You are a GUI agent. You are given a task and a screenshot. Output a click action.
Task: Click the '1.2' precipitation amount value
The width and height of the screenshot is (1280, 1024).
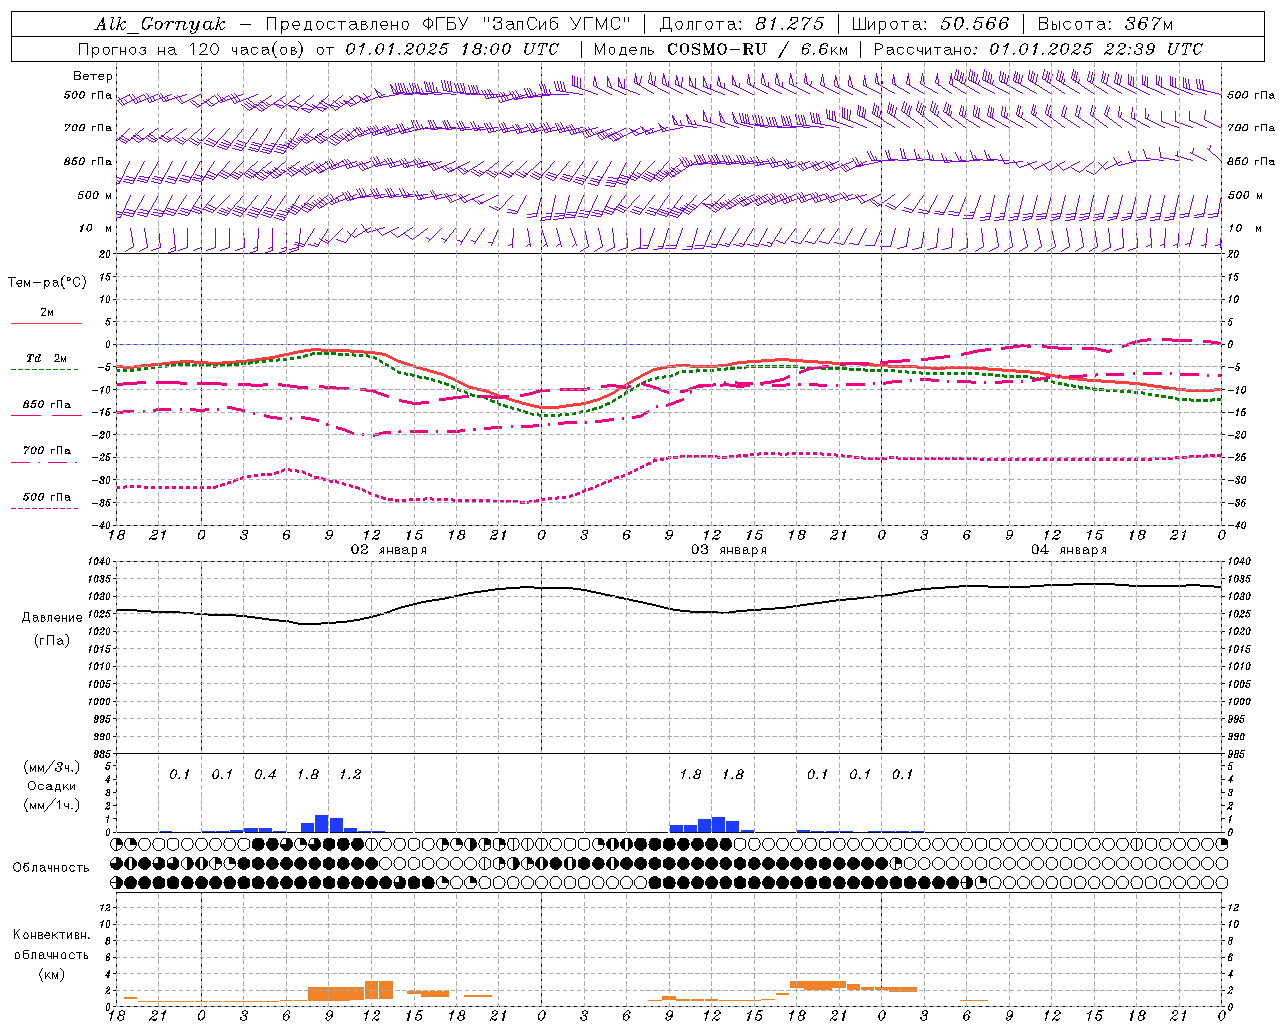pos(350,774)
